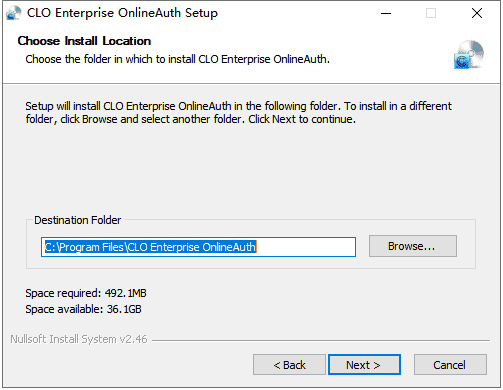Click the blank part of the path field
Screen dimensions: 503x390
click(306, 247)
